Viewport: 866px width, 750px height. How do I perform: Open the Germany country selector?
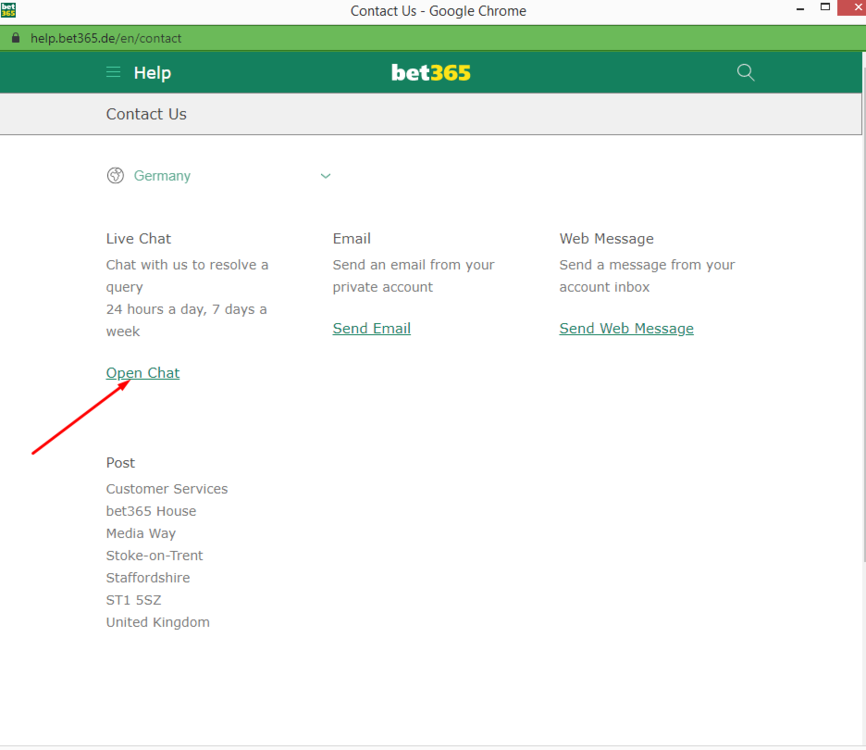(162, 176)
